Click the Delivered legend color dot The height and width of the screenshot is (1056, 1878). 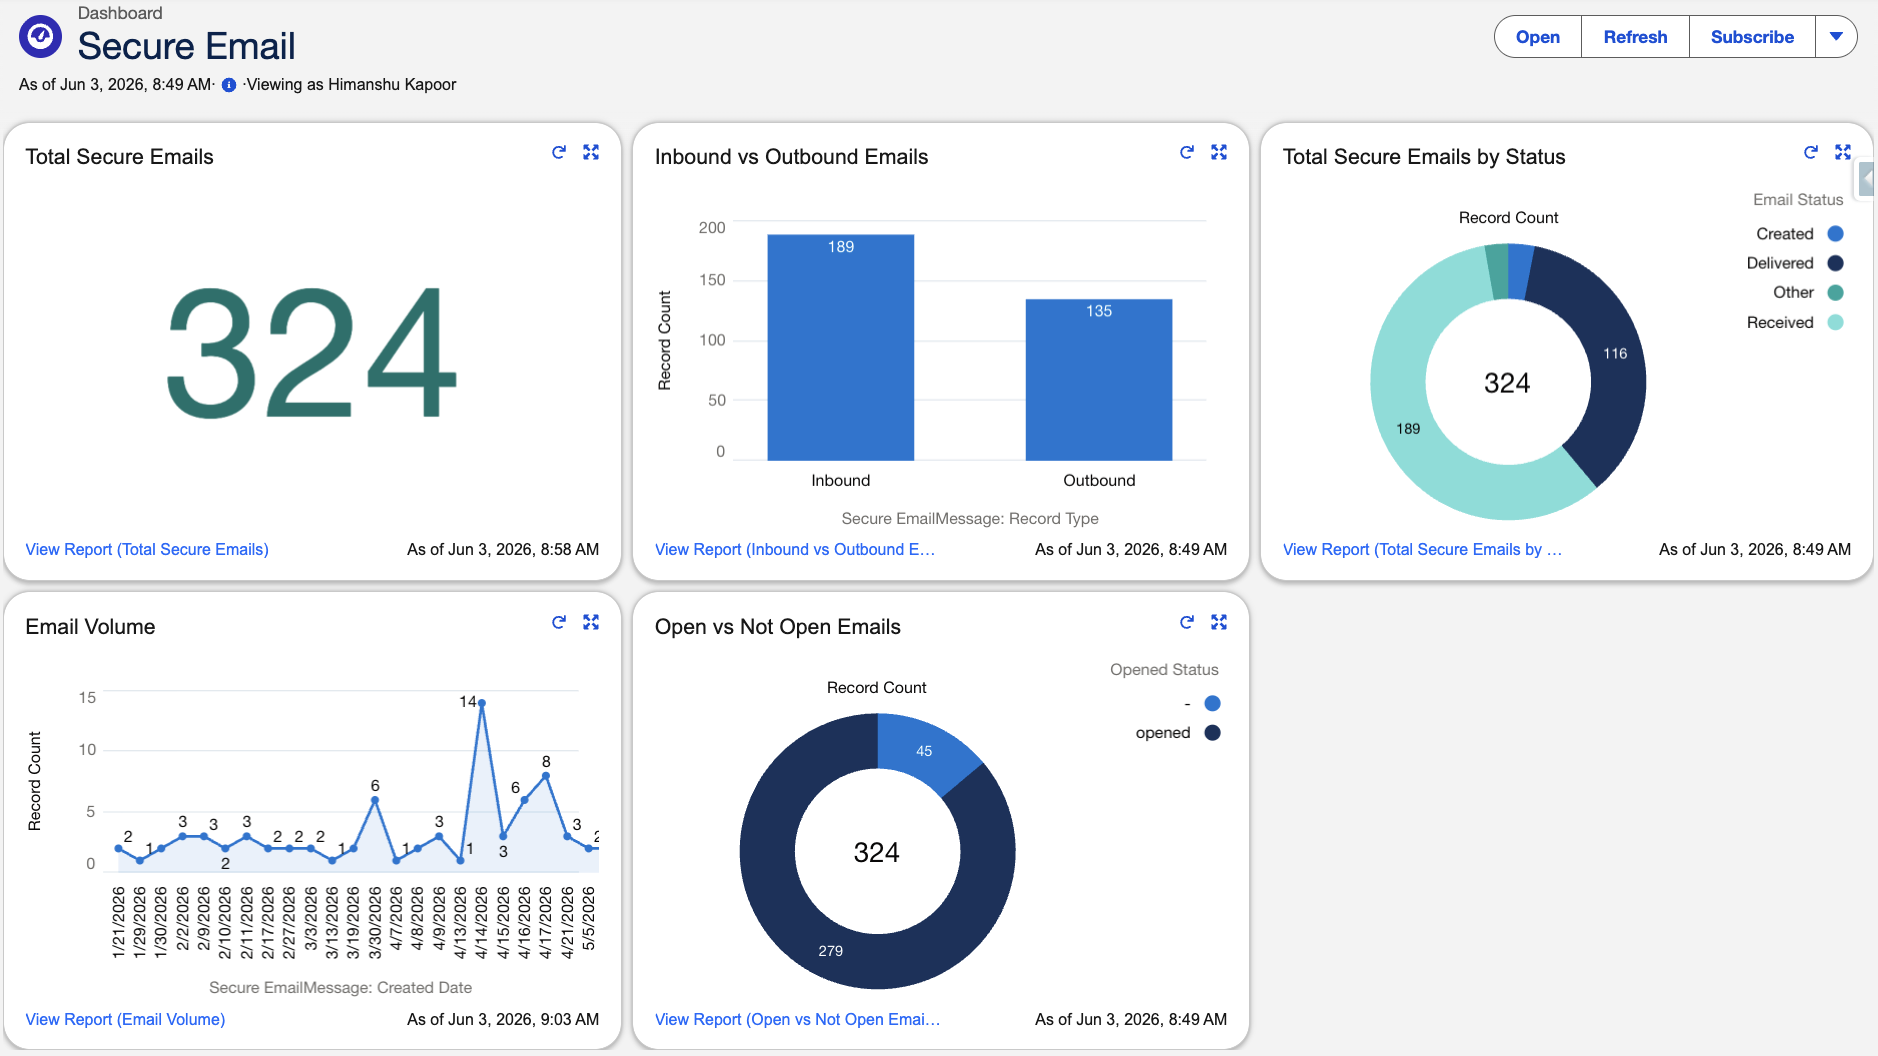1835,263
